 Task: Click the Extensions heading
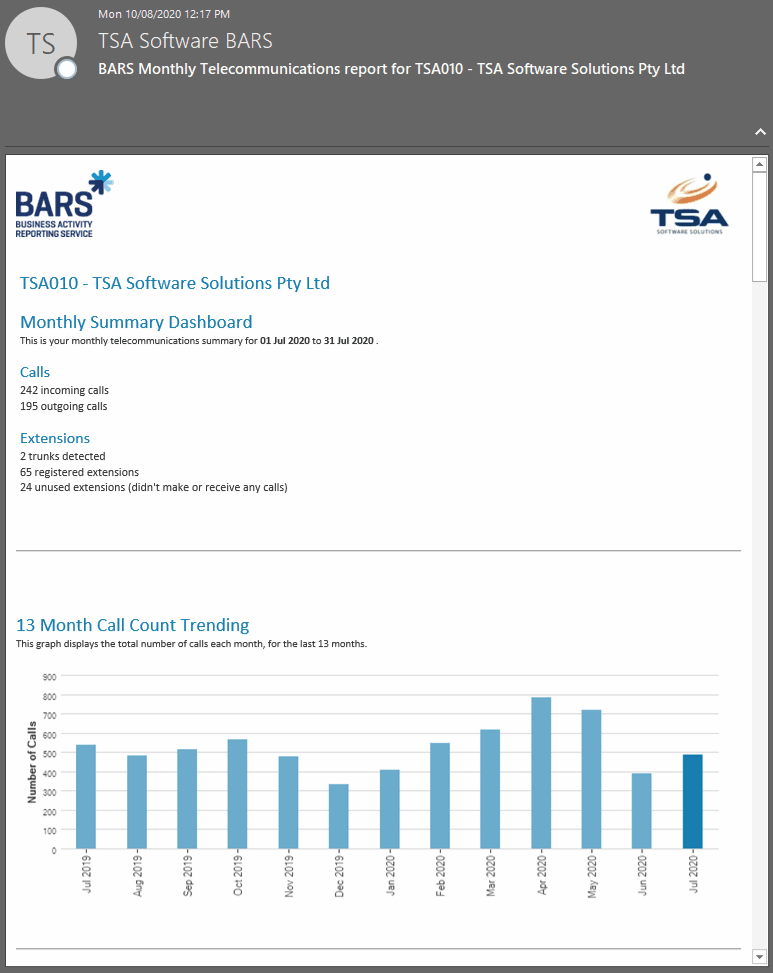[x=55, y=438]
